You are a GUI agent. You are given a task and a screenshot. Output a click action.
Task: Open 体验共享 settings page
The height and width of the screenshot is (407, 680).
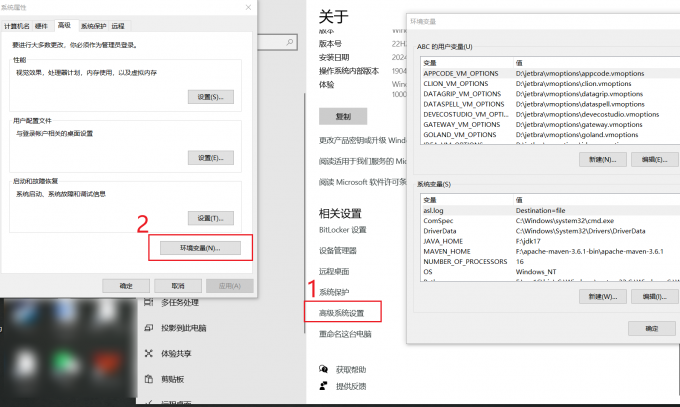176,354
